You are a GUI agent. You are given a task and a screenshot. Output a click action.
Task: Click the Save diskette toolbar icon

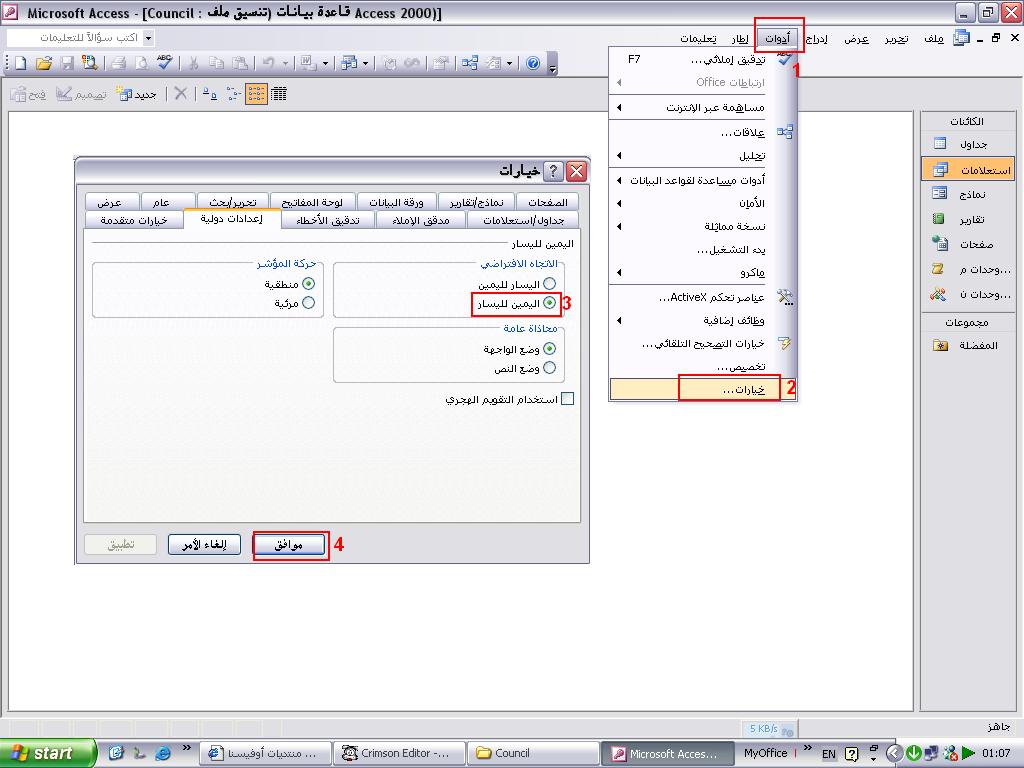(67, 63)
